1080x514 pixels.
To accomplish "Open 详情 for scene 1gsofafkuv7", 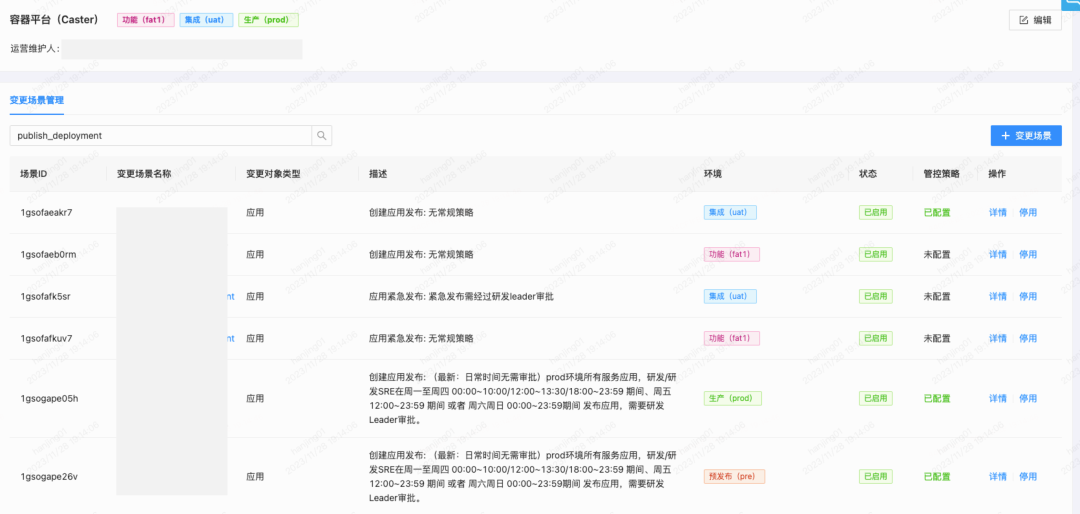I will tap(997, 339).
